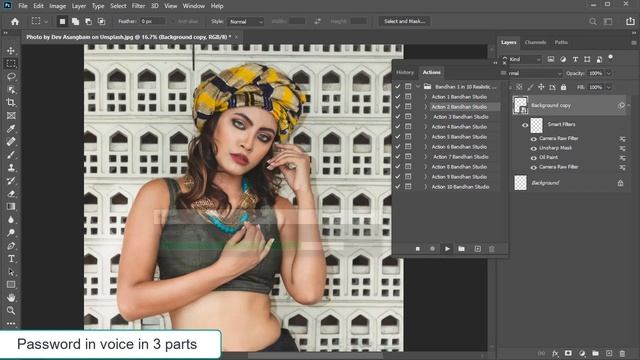
Task: Switch to the Paths tab
Action: pyautogui.click(x=561, y=42)
